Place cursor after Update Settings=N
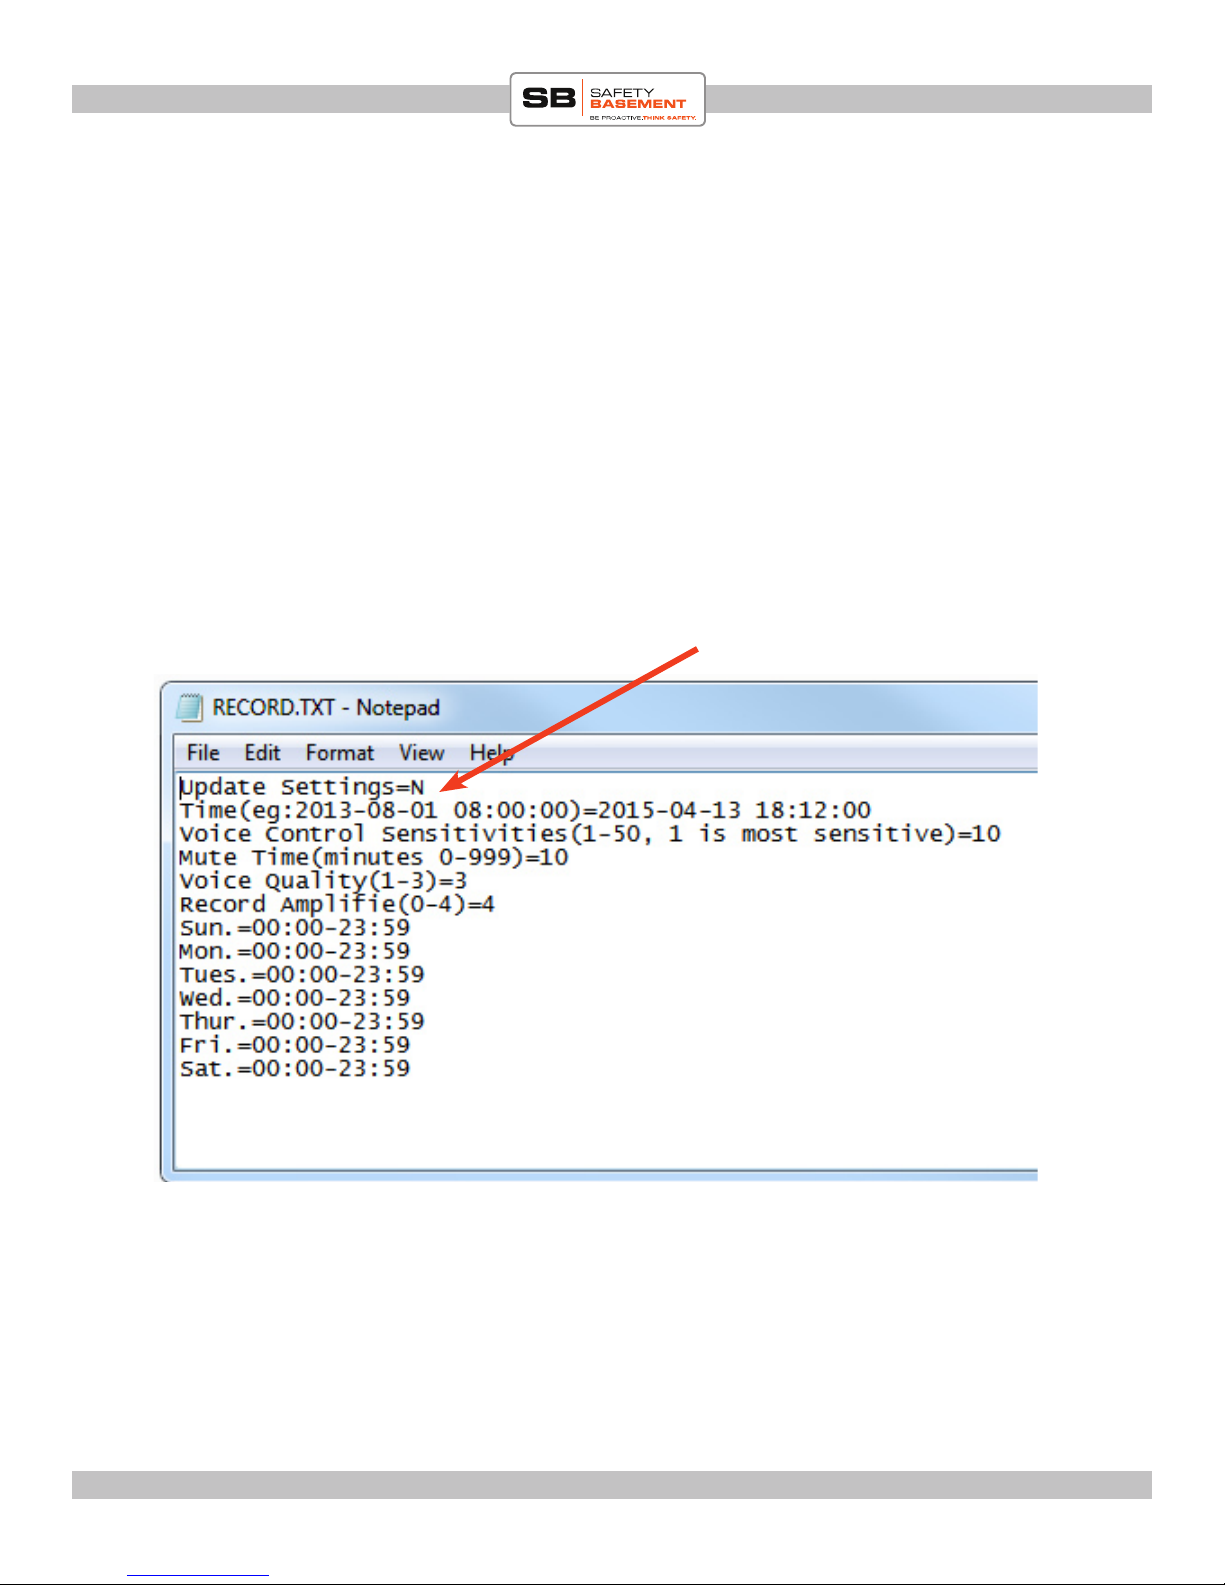 click(x=426, y=787)
